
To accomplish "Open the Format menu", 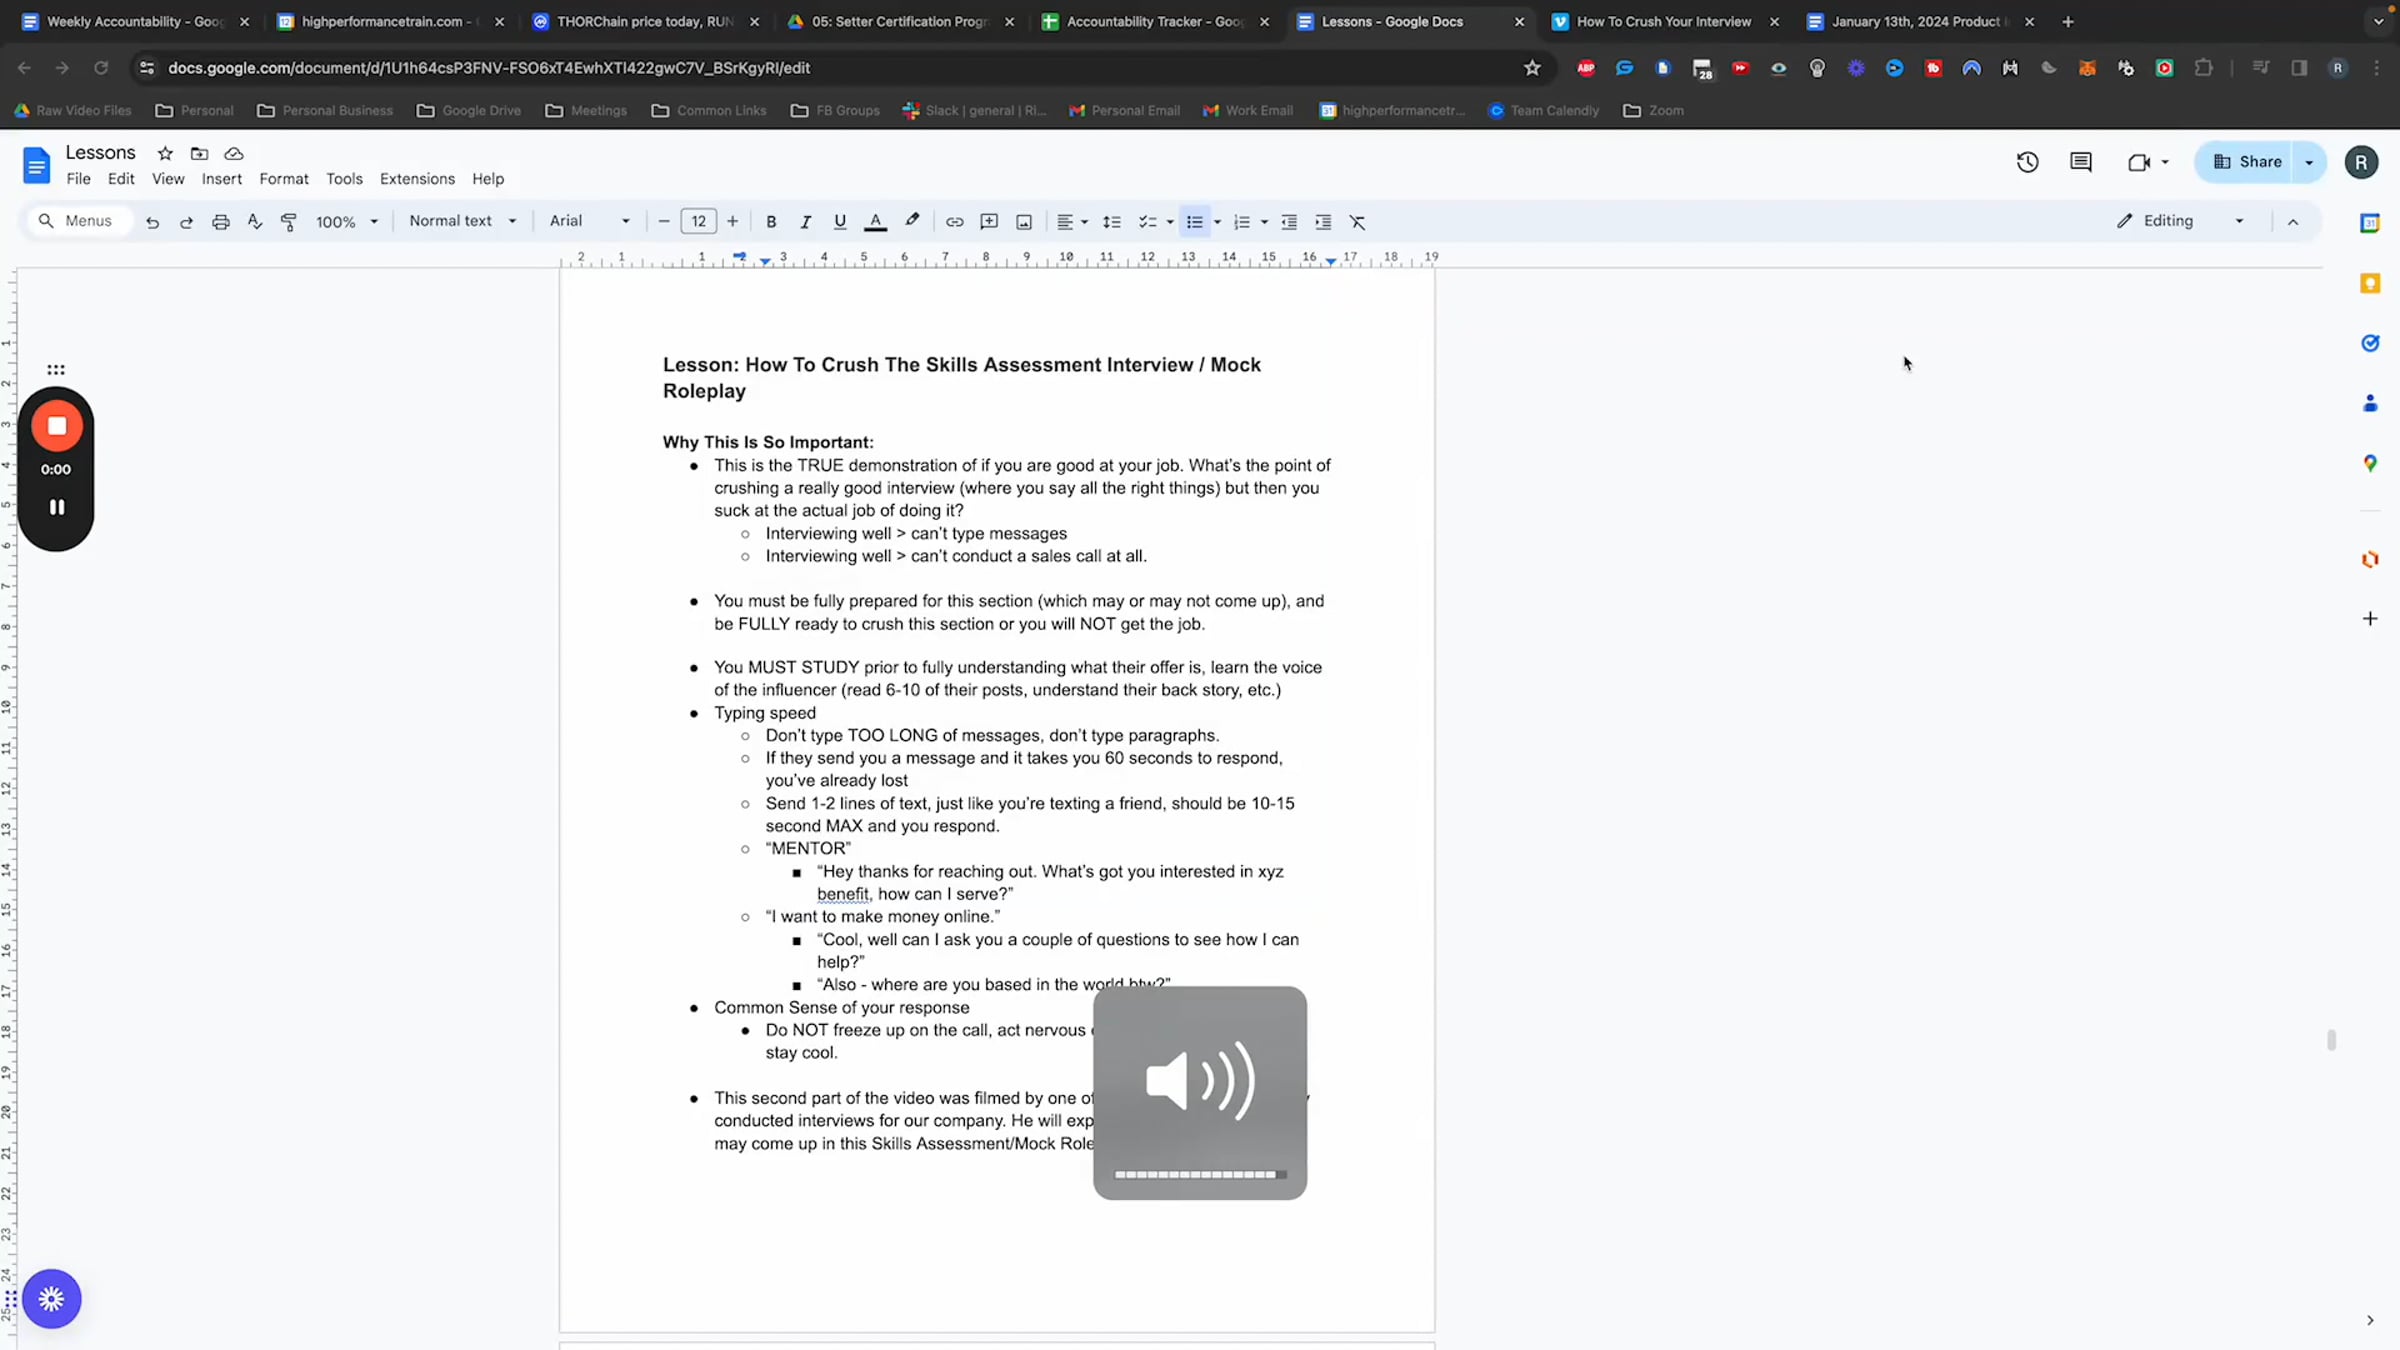I will coord(283,179).
